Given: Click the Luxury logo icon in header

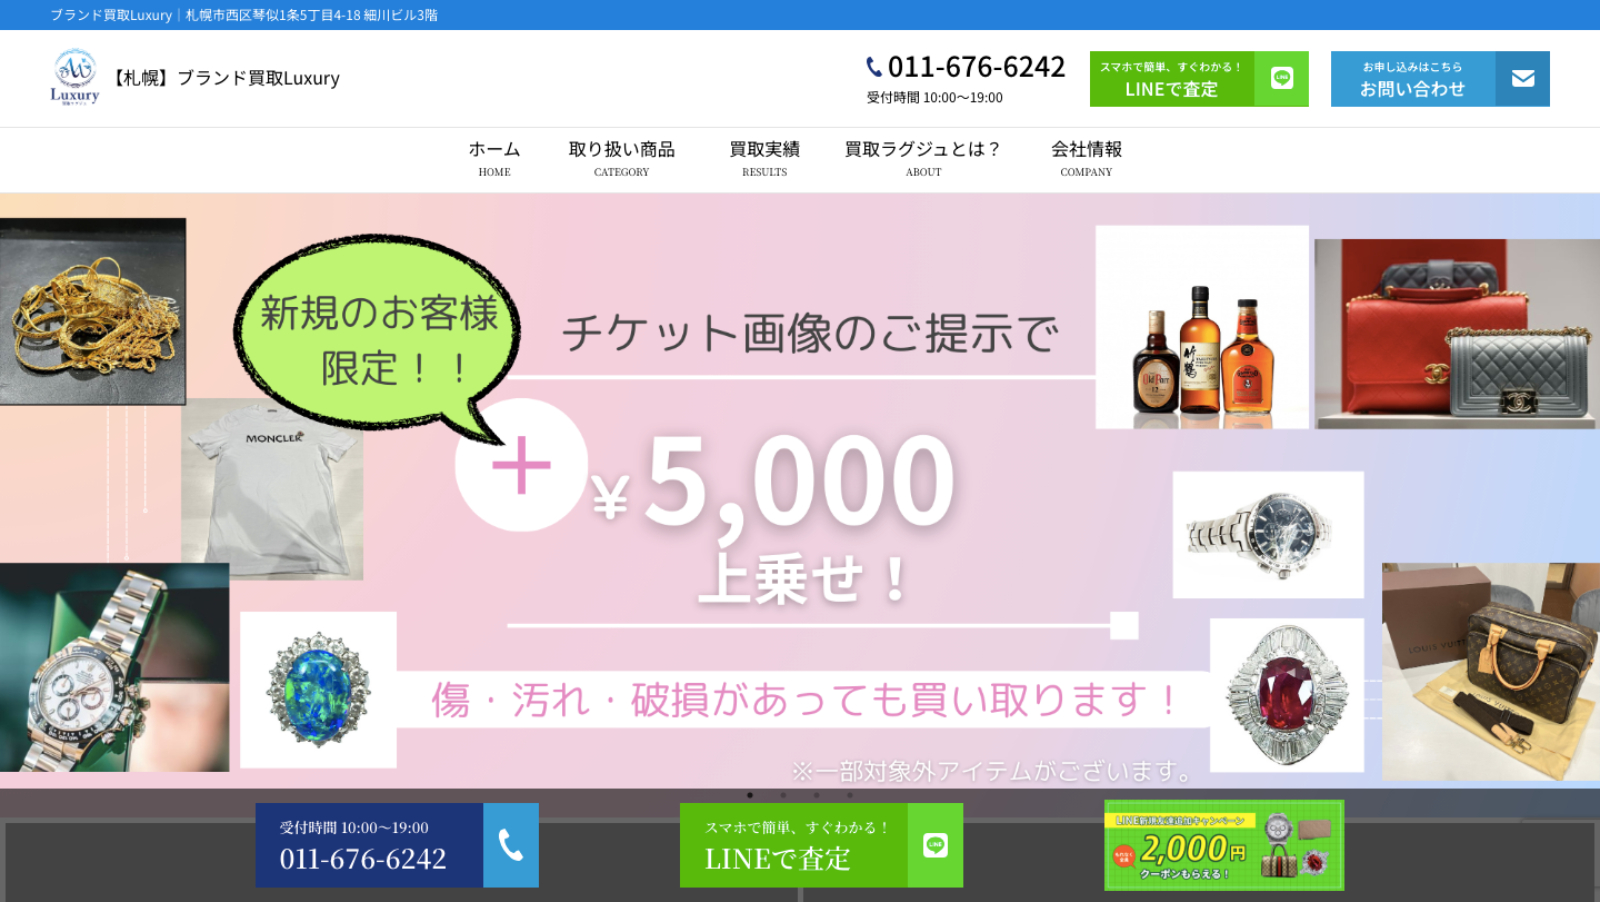Looking at the screenshot, I should click(x=75, y=77).
